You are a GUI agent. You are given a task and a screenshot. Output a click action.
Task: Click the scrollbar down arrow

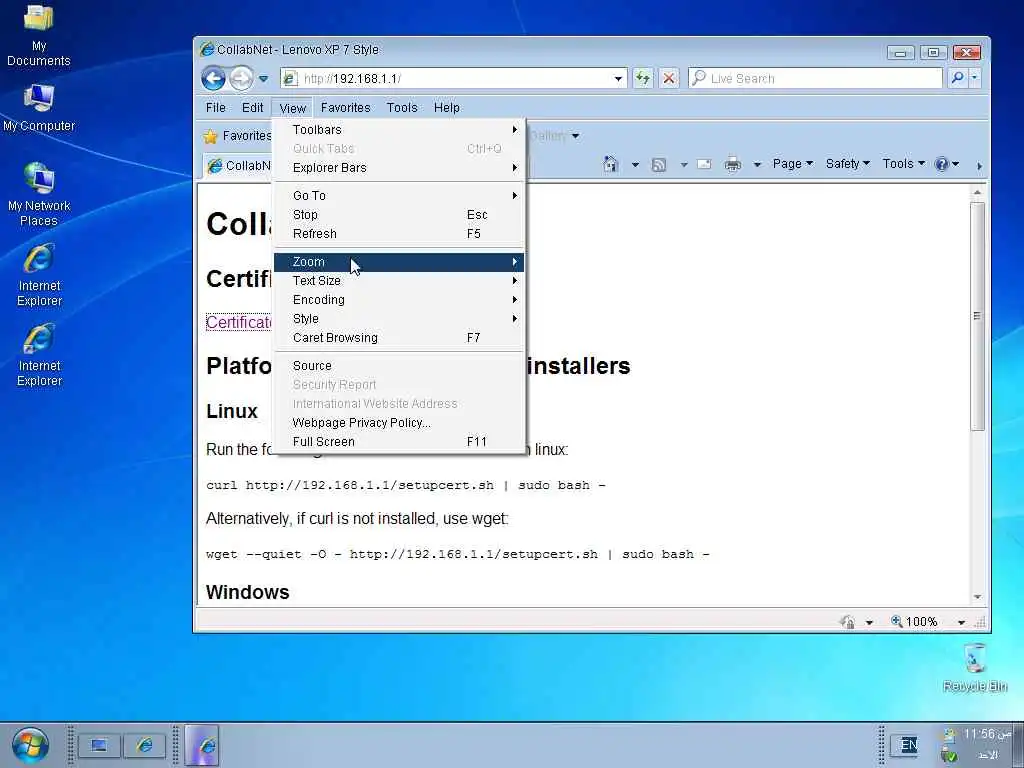(977, 596)
